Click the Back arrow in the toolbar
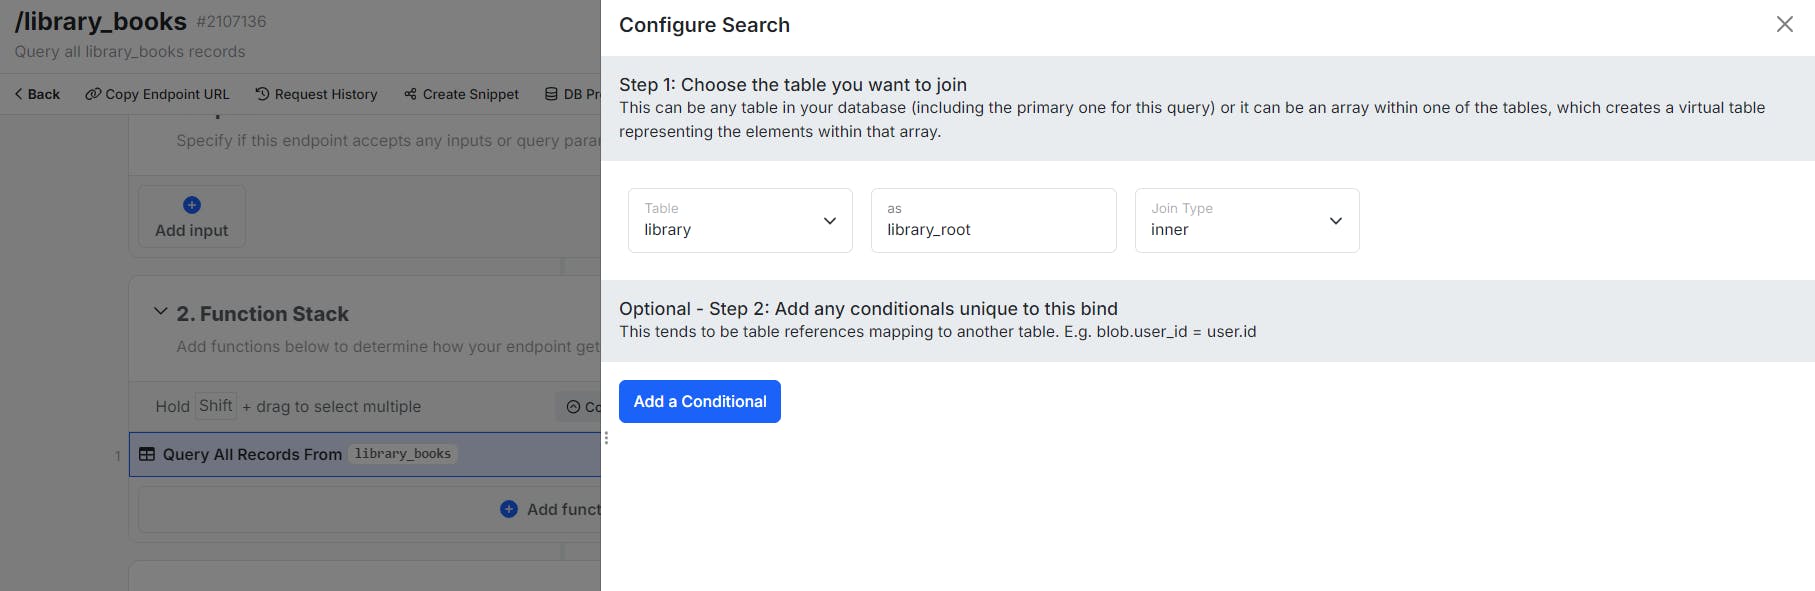This screenshot has height=591, width=1815. (19, 94)
